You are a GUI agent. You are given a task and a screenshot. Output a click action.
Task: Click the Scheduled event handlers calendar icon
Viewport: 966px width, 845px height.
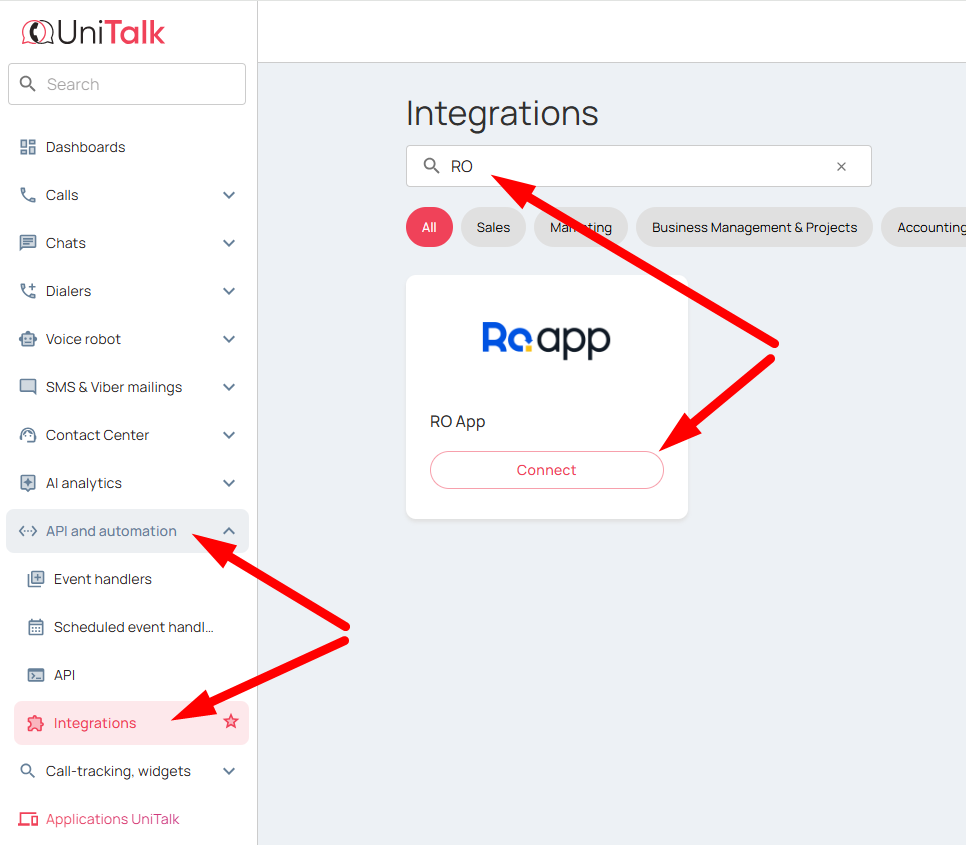36,627
